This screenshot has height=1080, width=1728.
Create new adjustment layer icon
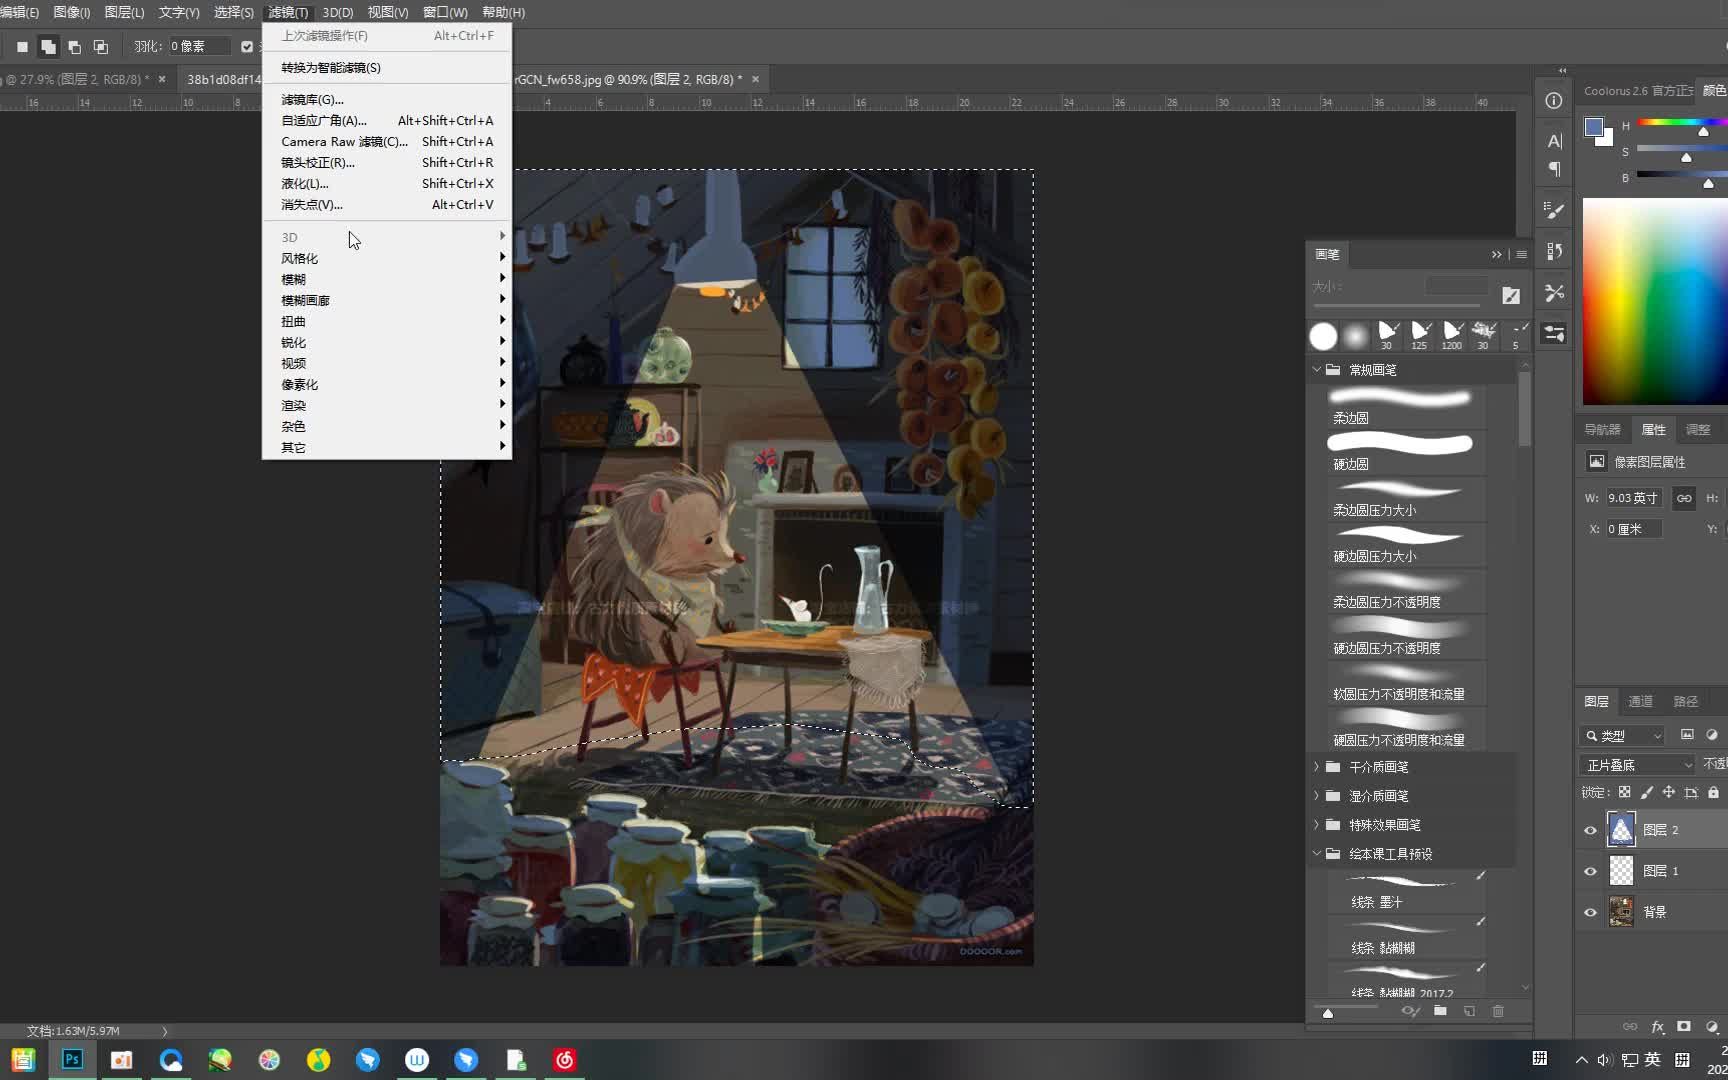tap(1711, 1027)
